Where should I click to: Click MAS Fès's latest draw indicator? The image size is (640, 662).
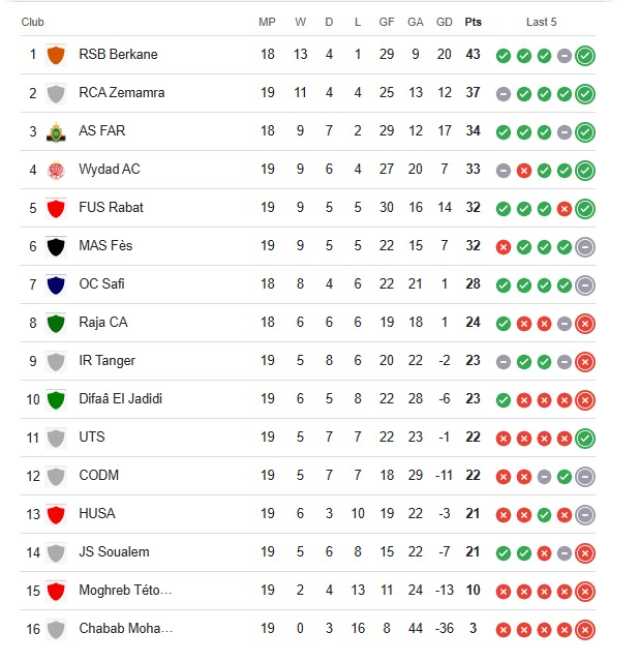585,247
